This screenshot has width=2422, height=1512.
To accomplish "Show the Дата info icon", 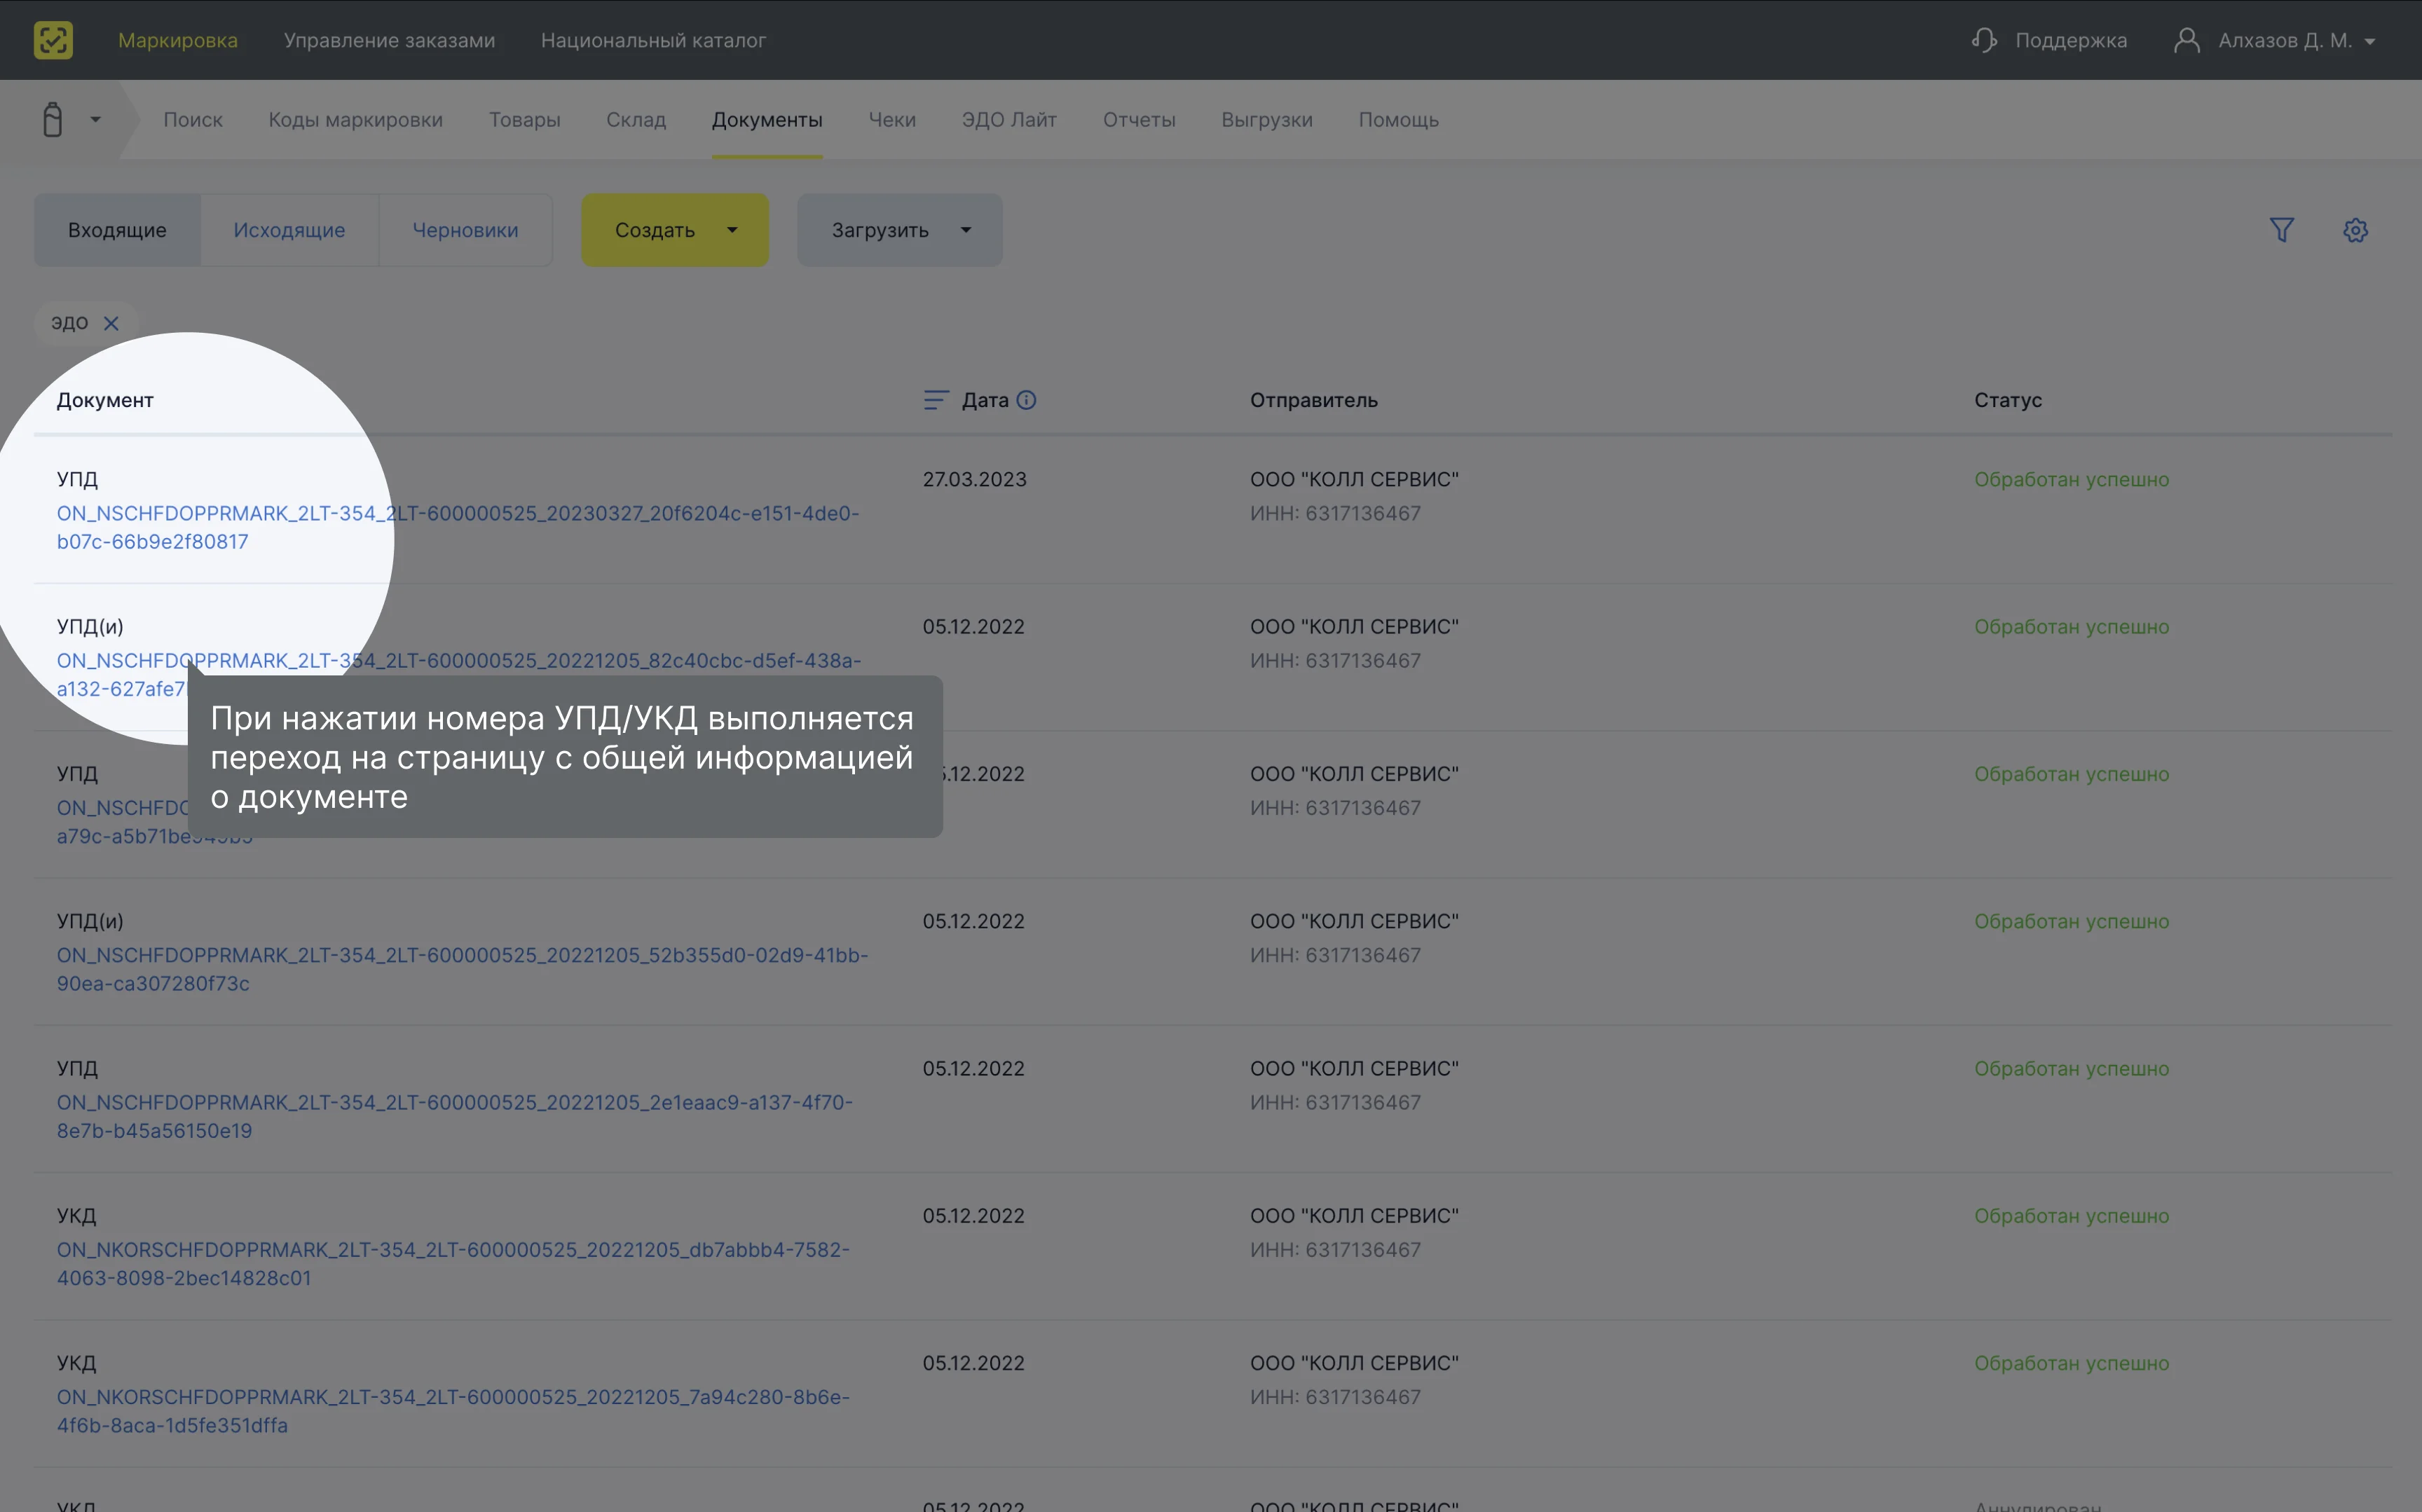I will tap(1026, 400).
